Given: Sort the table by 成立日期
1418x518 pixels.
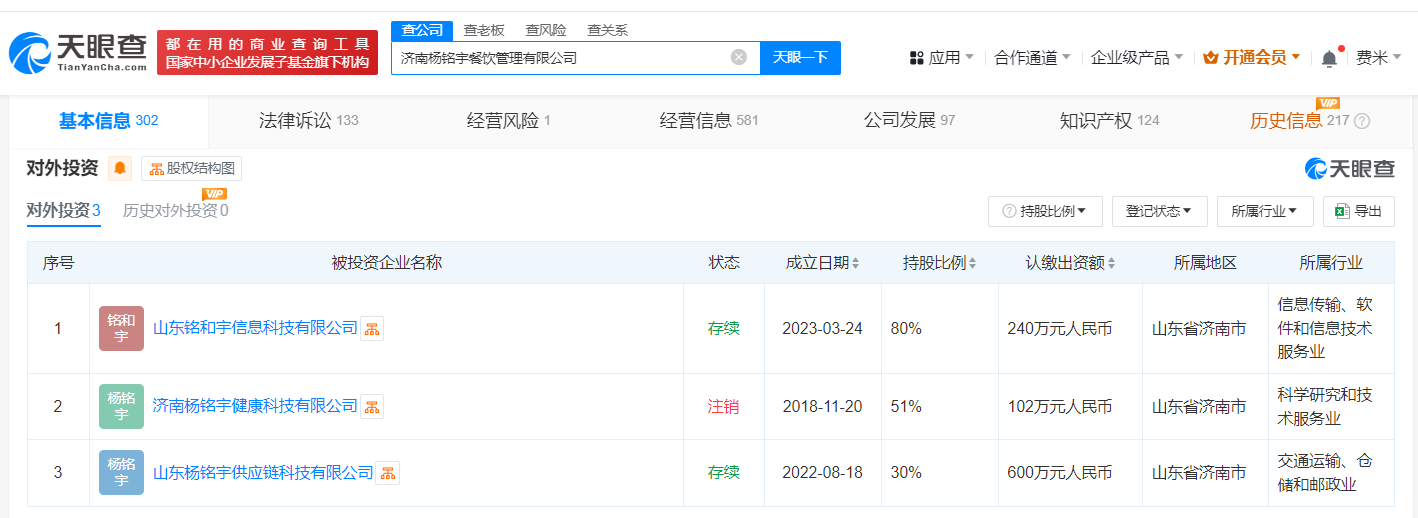Looking at the screenshot, I should (x=822, y=263).
